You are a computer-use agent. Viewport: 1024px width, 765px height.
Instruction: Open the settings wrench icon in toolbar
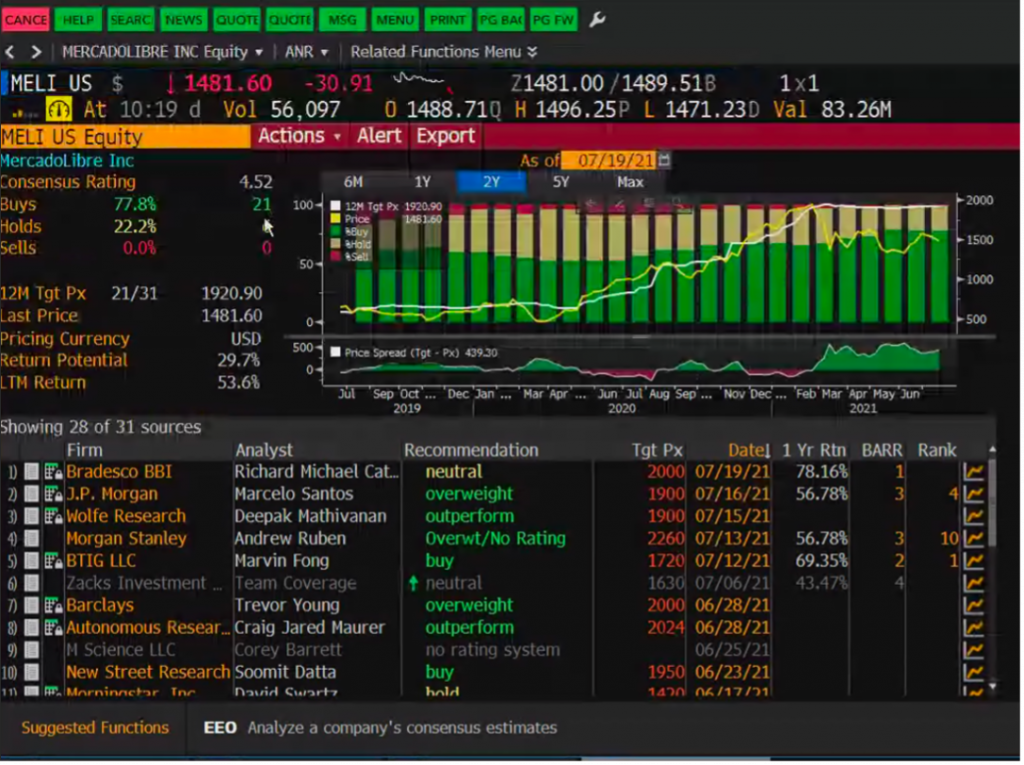[598, 20]
